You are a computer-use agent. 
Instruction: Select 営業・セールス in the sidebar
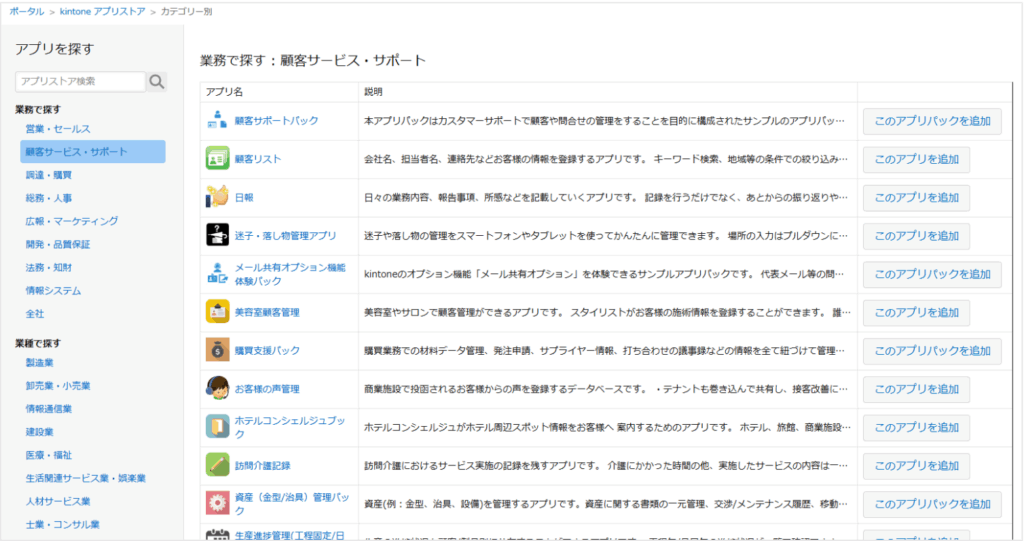click(58, 129)
